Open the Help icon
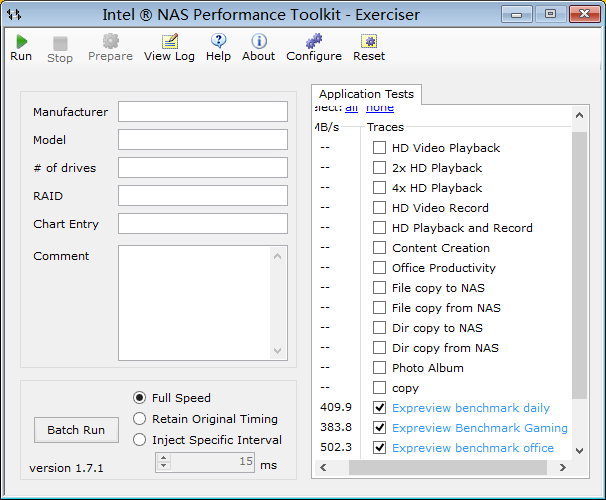The image size is (606, 500). pyautogui.click(x=218, y=42)
